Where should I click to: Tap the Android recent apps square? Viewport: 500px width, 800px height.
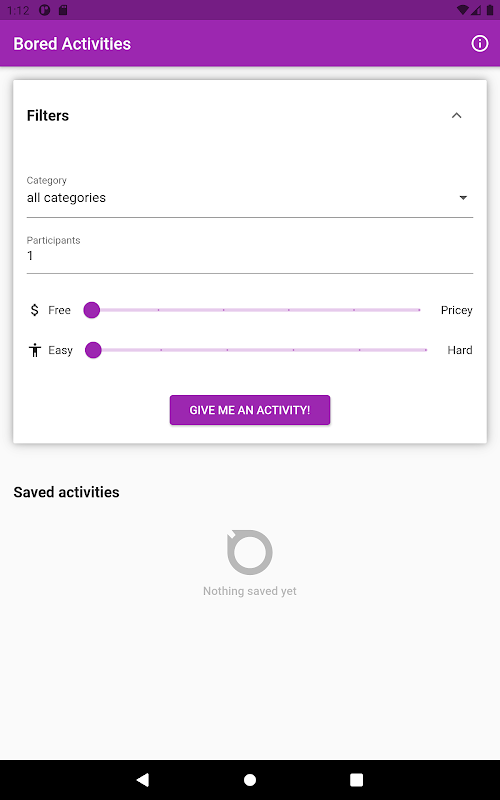coord(356,780)
